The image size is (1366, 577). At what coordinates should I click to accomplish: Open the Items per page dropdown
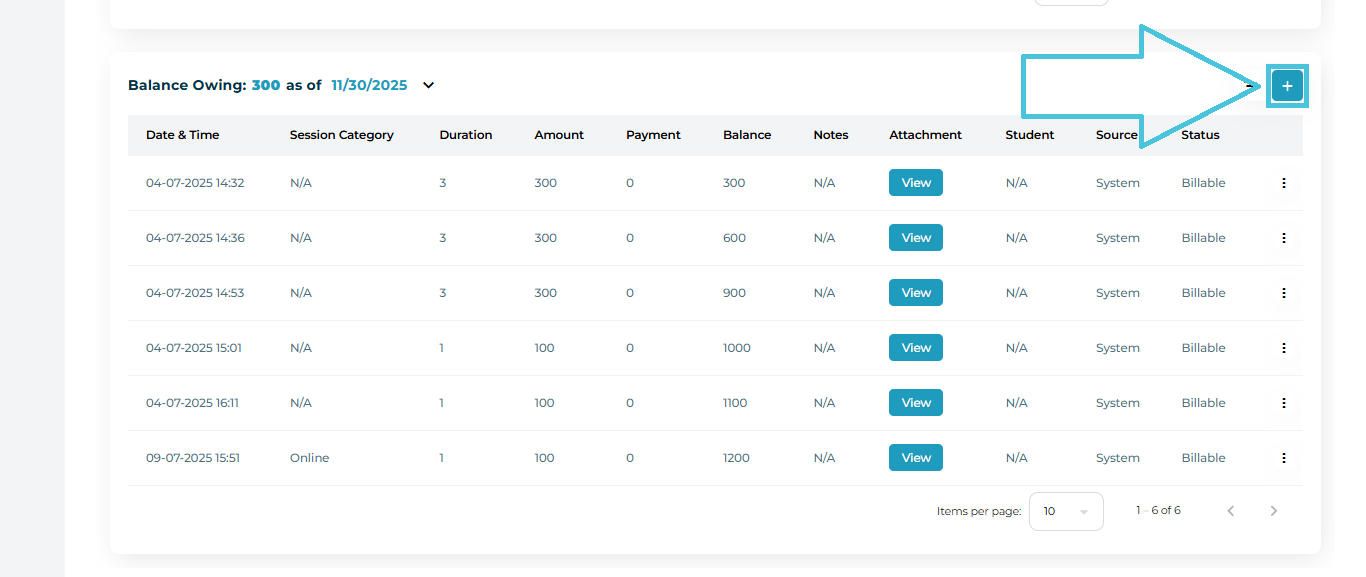tap(1065, 511)
